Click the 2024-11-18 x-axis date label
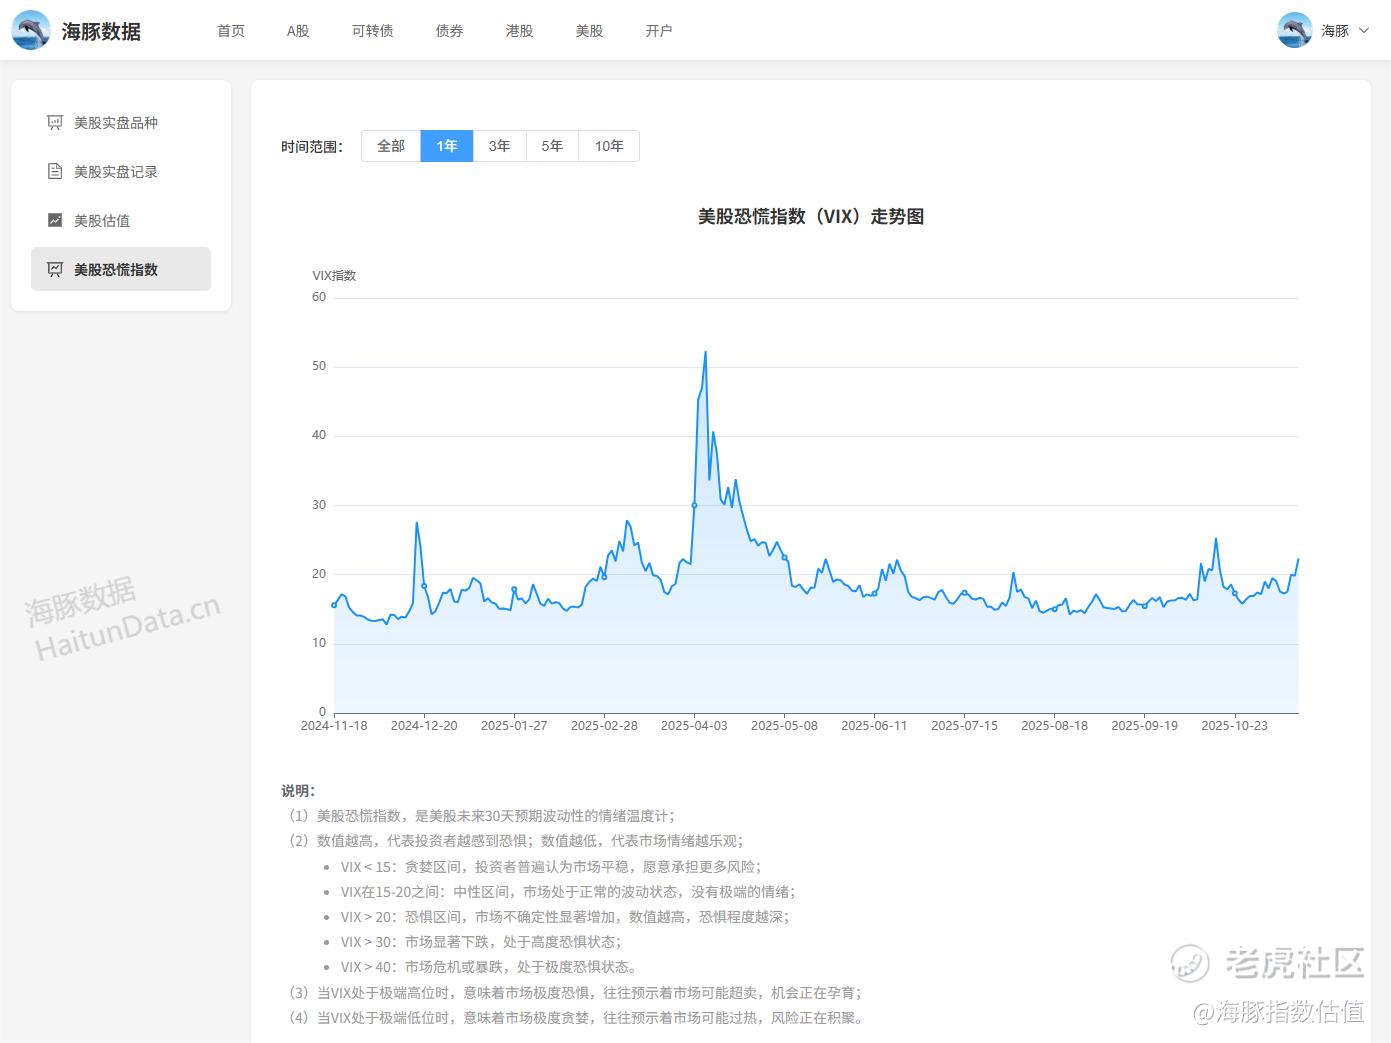This screenshot has height=1043, width=1391. click(334, 726)
